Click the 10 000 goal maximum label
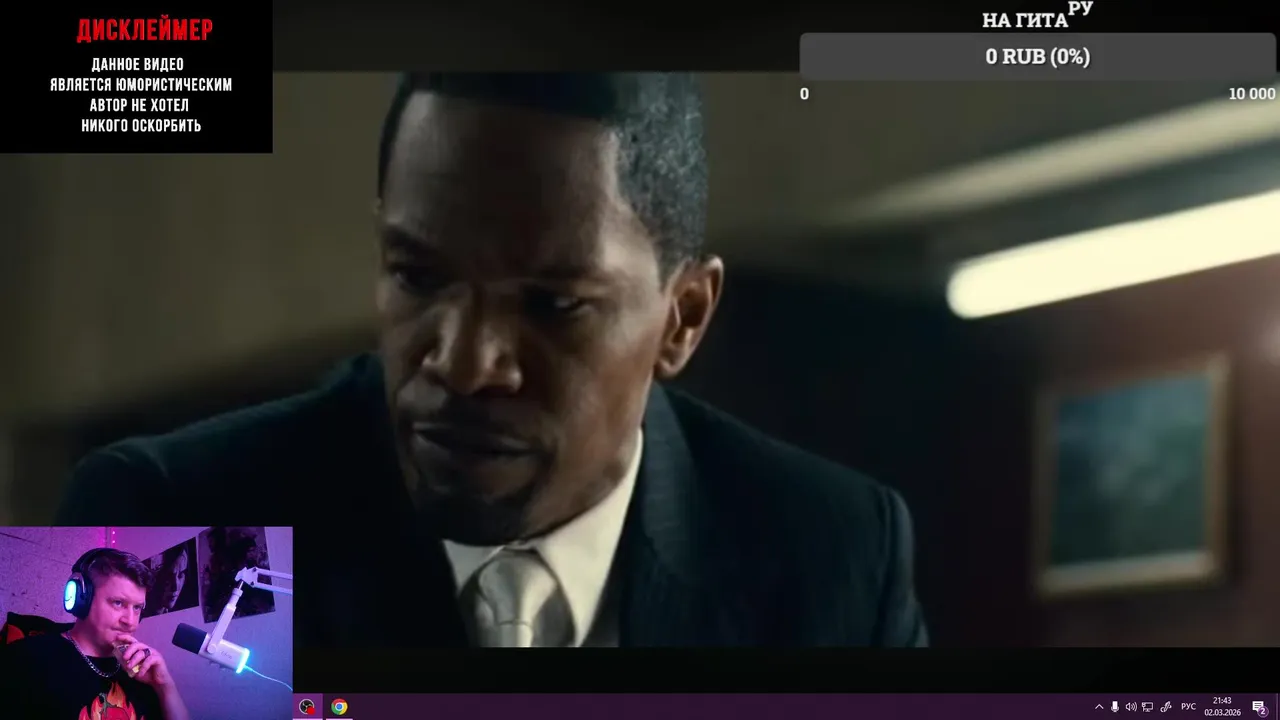 click(x=1252, y=94)
